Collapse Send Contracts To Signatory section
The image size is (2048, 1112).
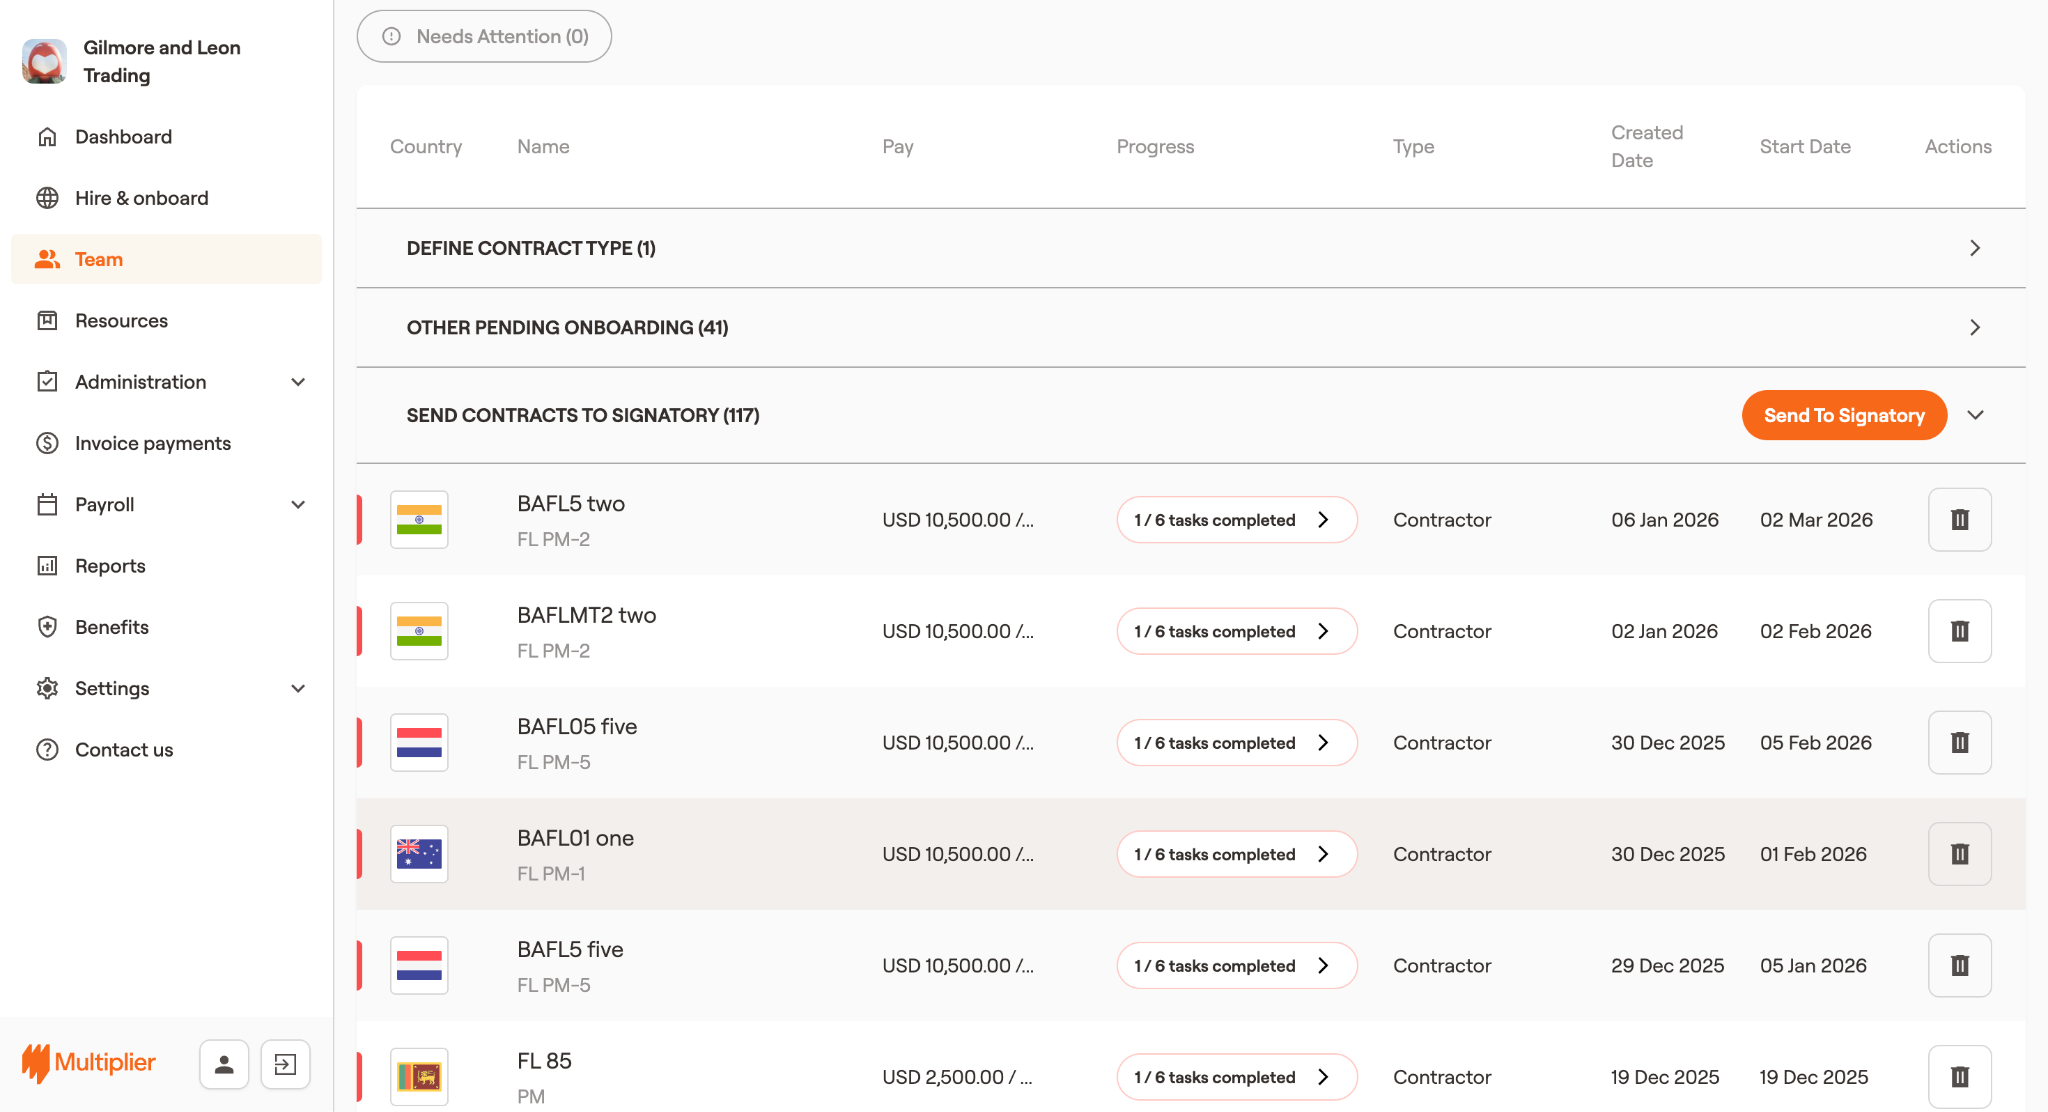click(x=1975, y=415)
